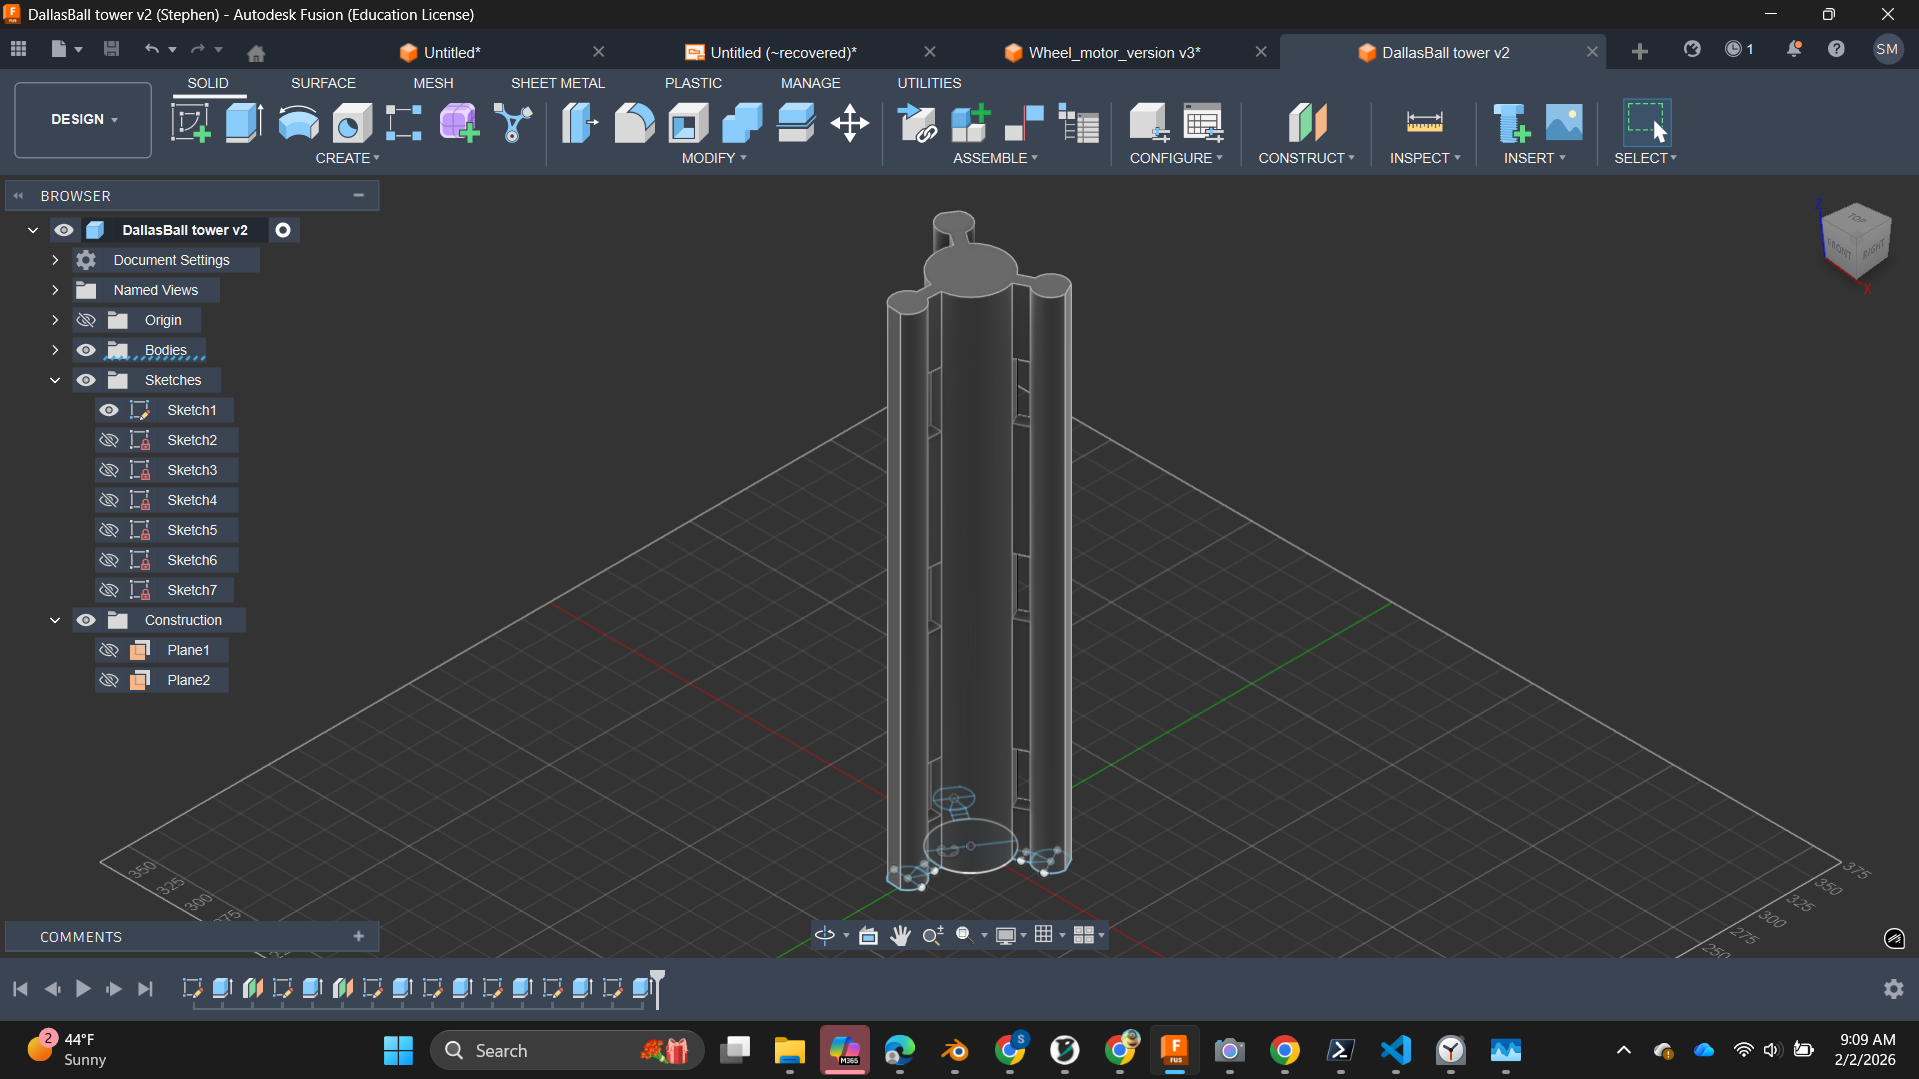
Task: Select the Shell tool
Action: [x=688, y=124]
